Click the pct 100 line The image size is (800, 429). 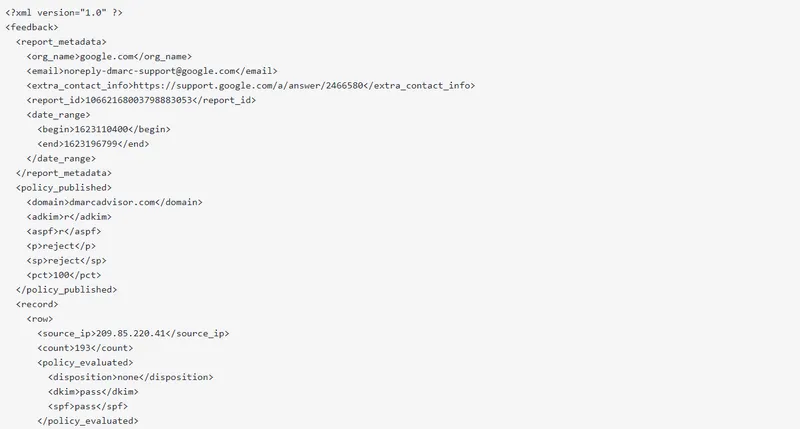[64, 274]
